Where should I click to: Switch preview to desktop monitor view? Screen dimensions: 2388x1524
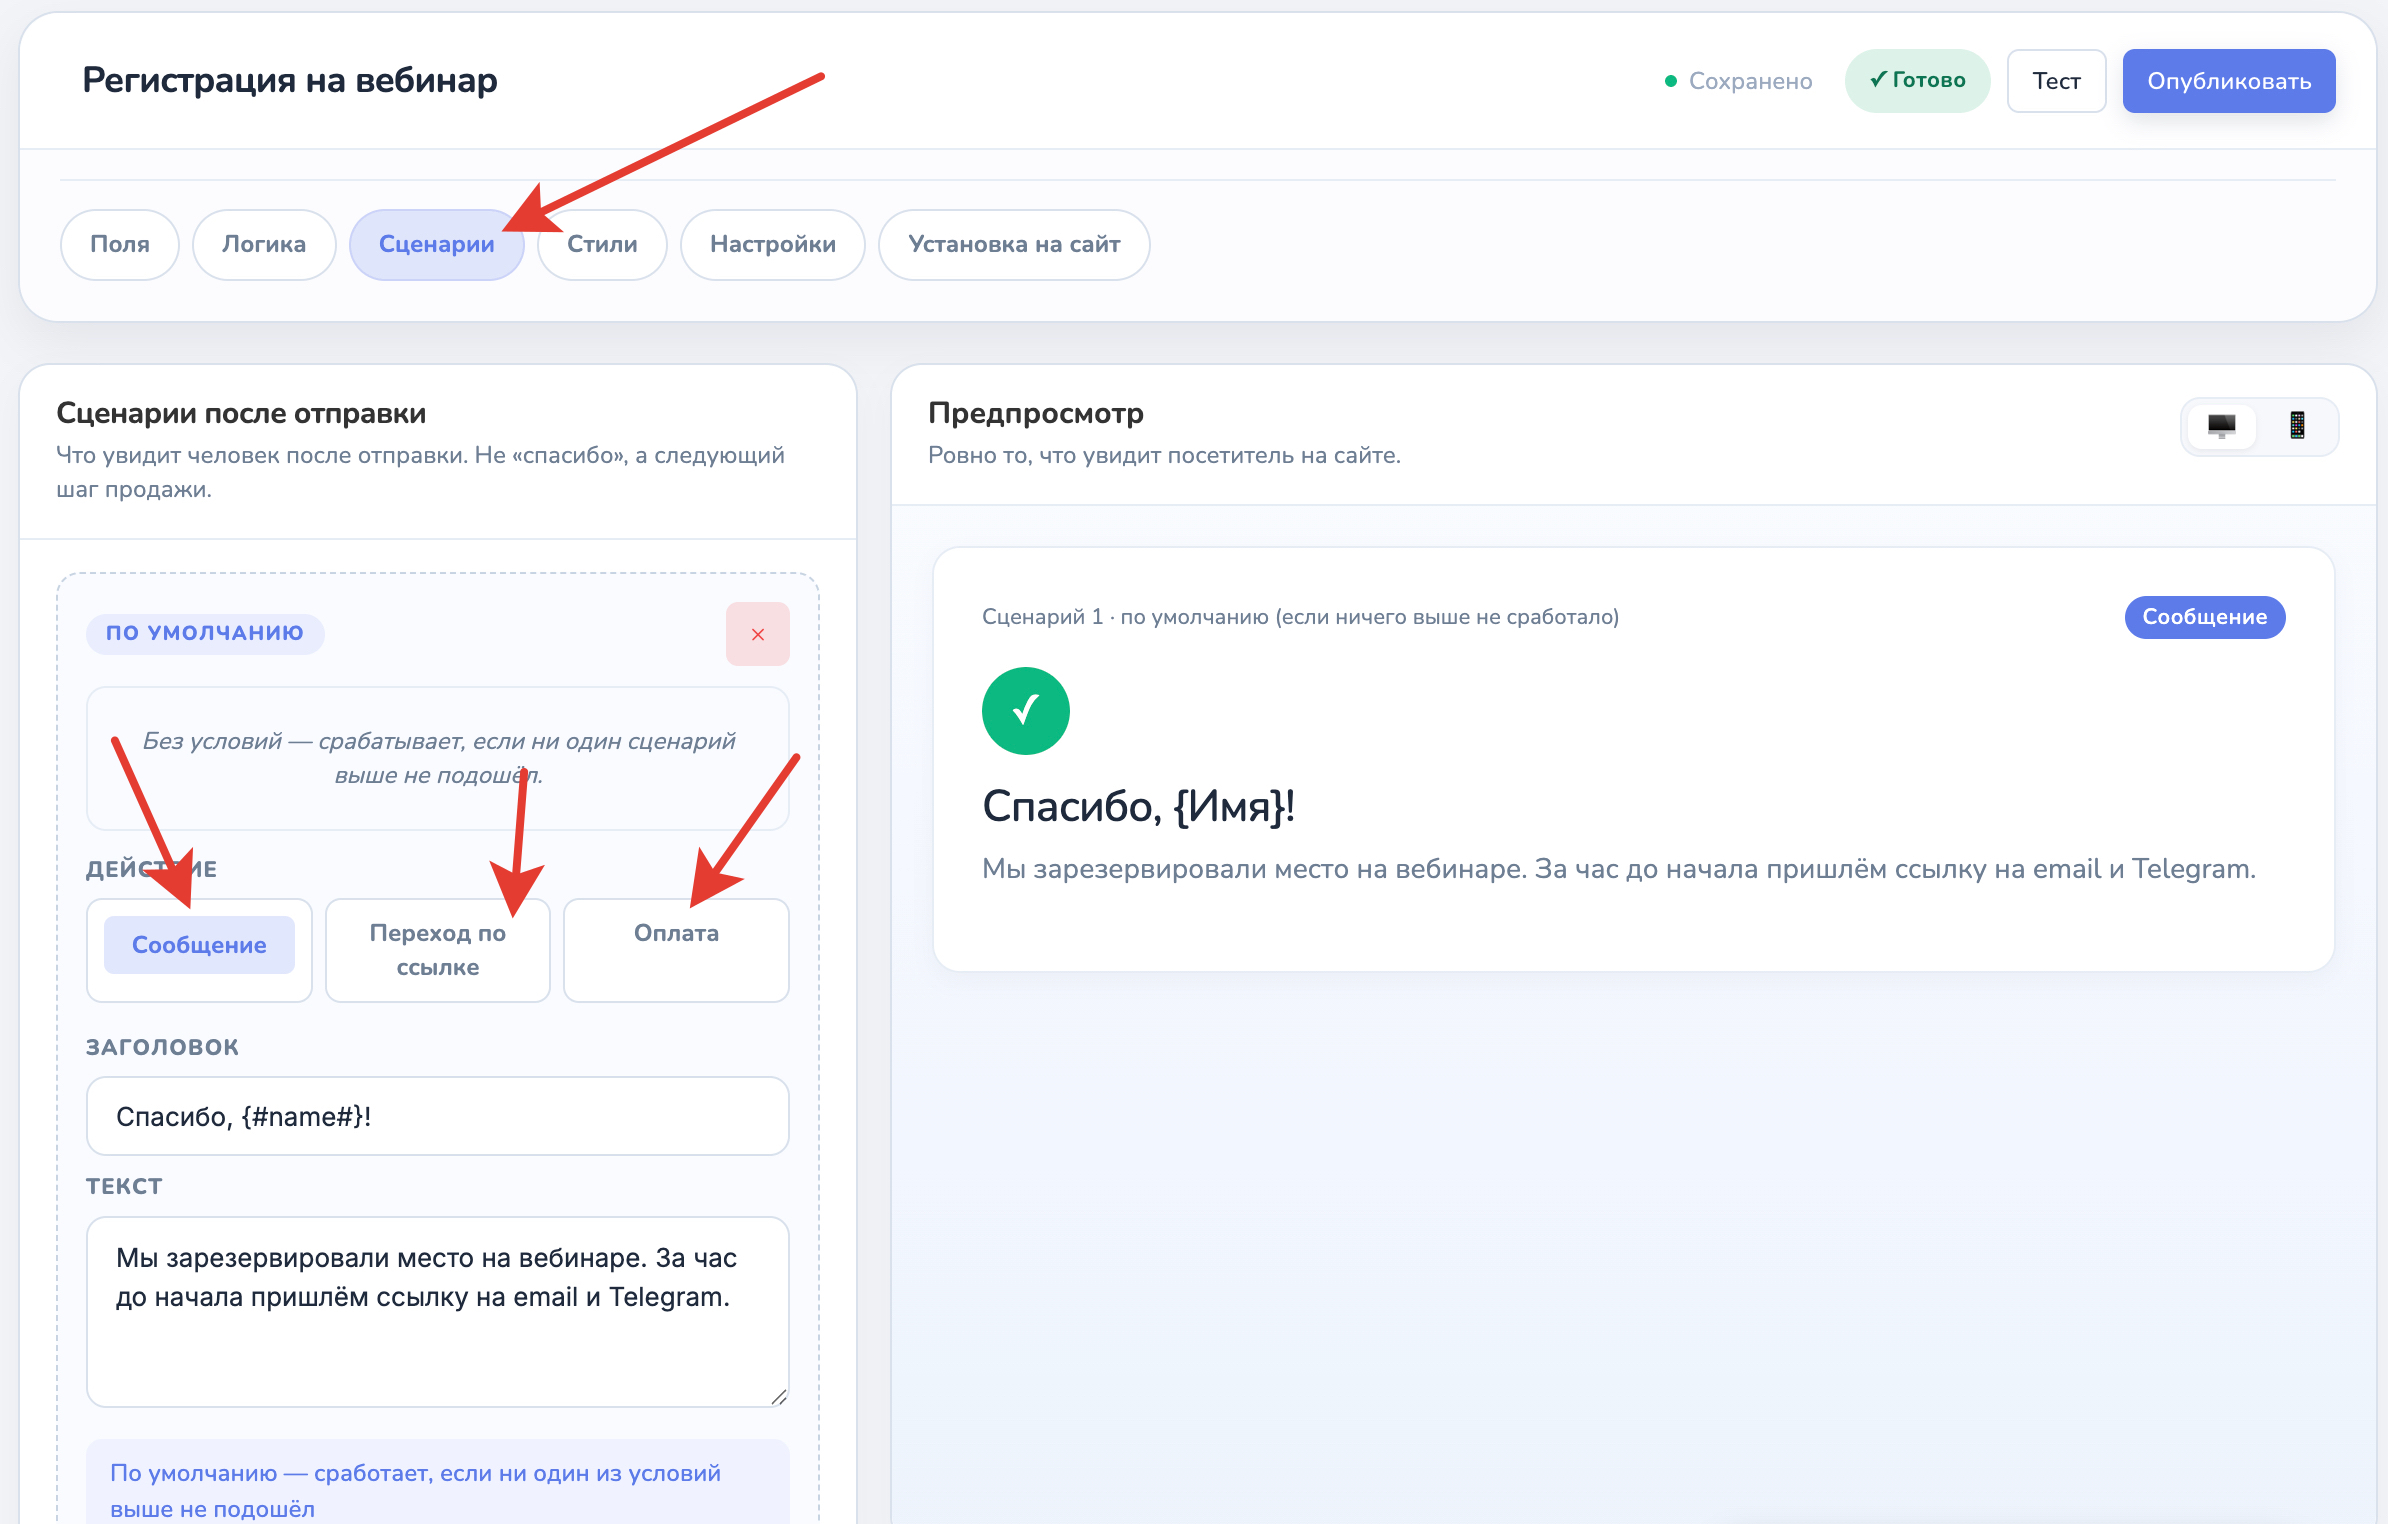(x=2221, y=427)
